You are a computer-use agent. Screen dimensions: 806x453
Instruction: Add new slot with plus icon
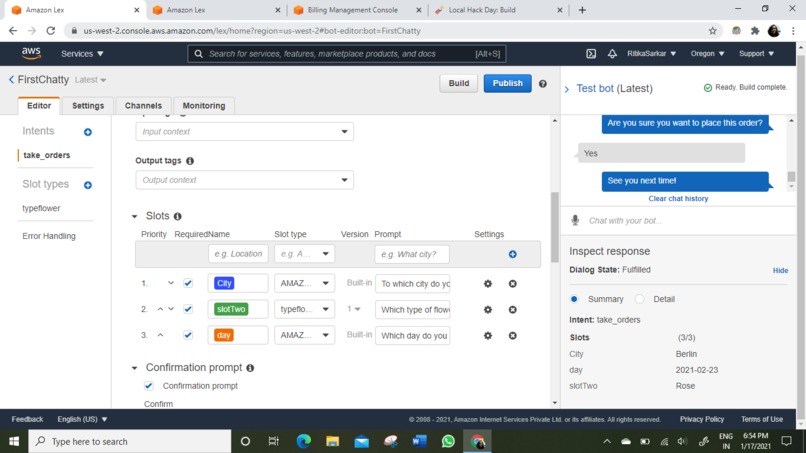pos(512,254)
